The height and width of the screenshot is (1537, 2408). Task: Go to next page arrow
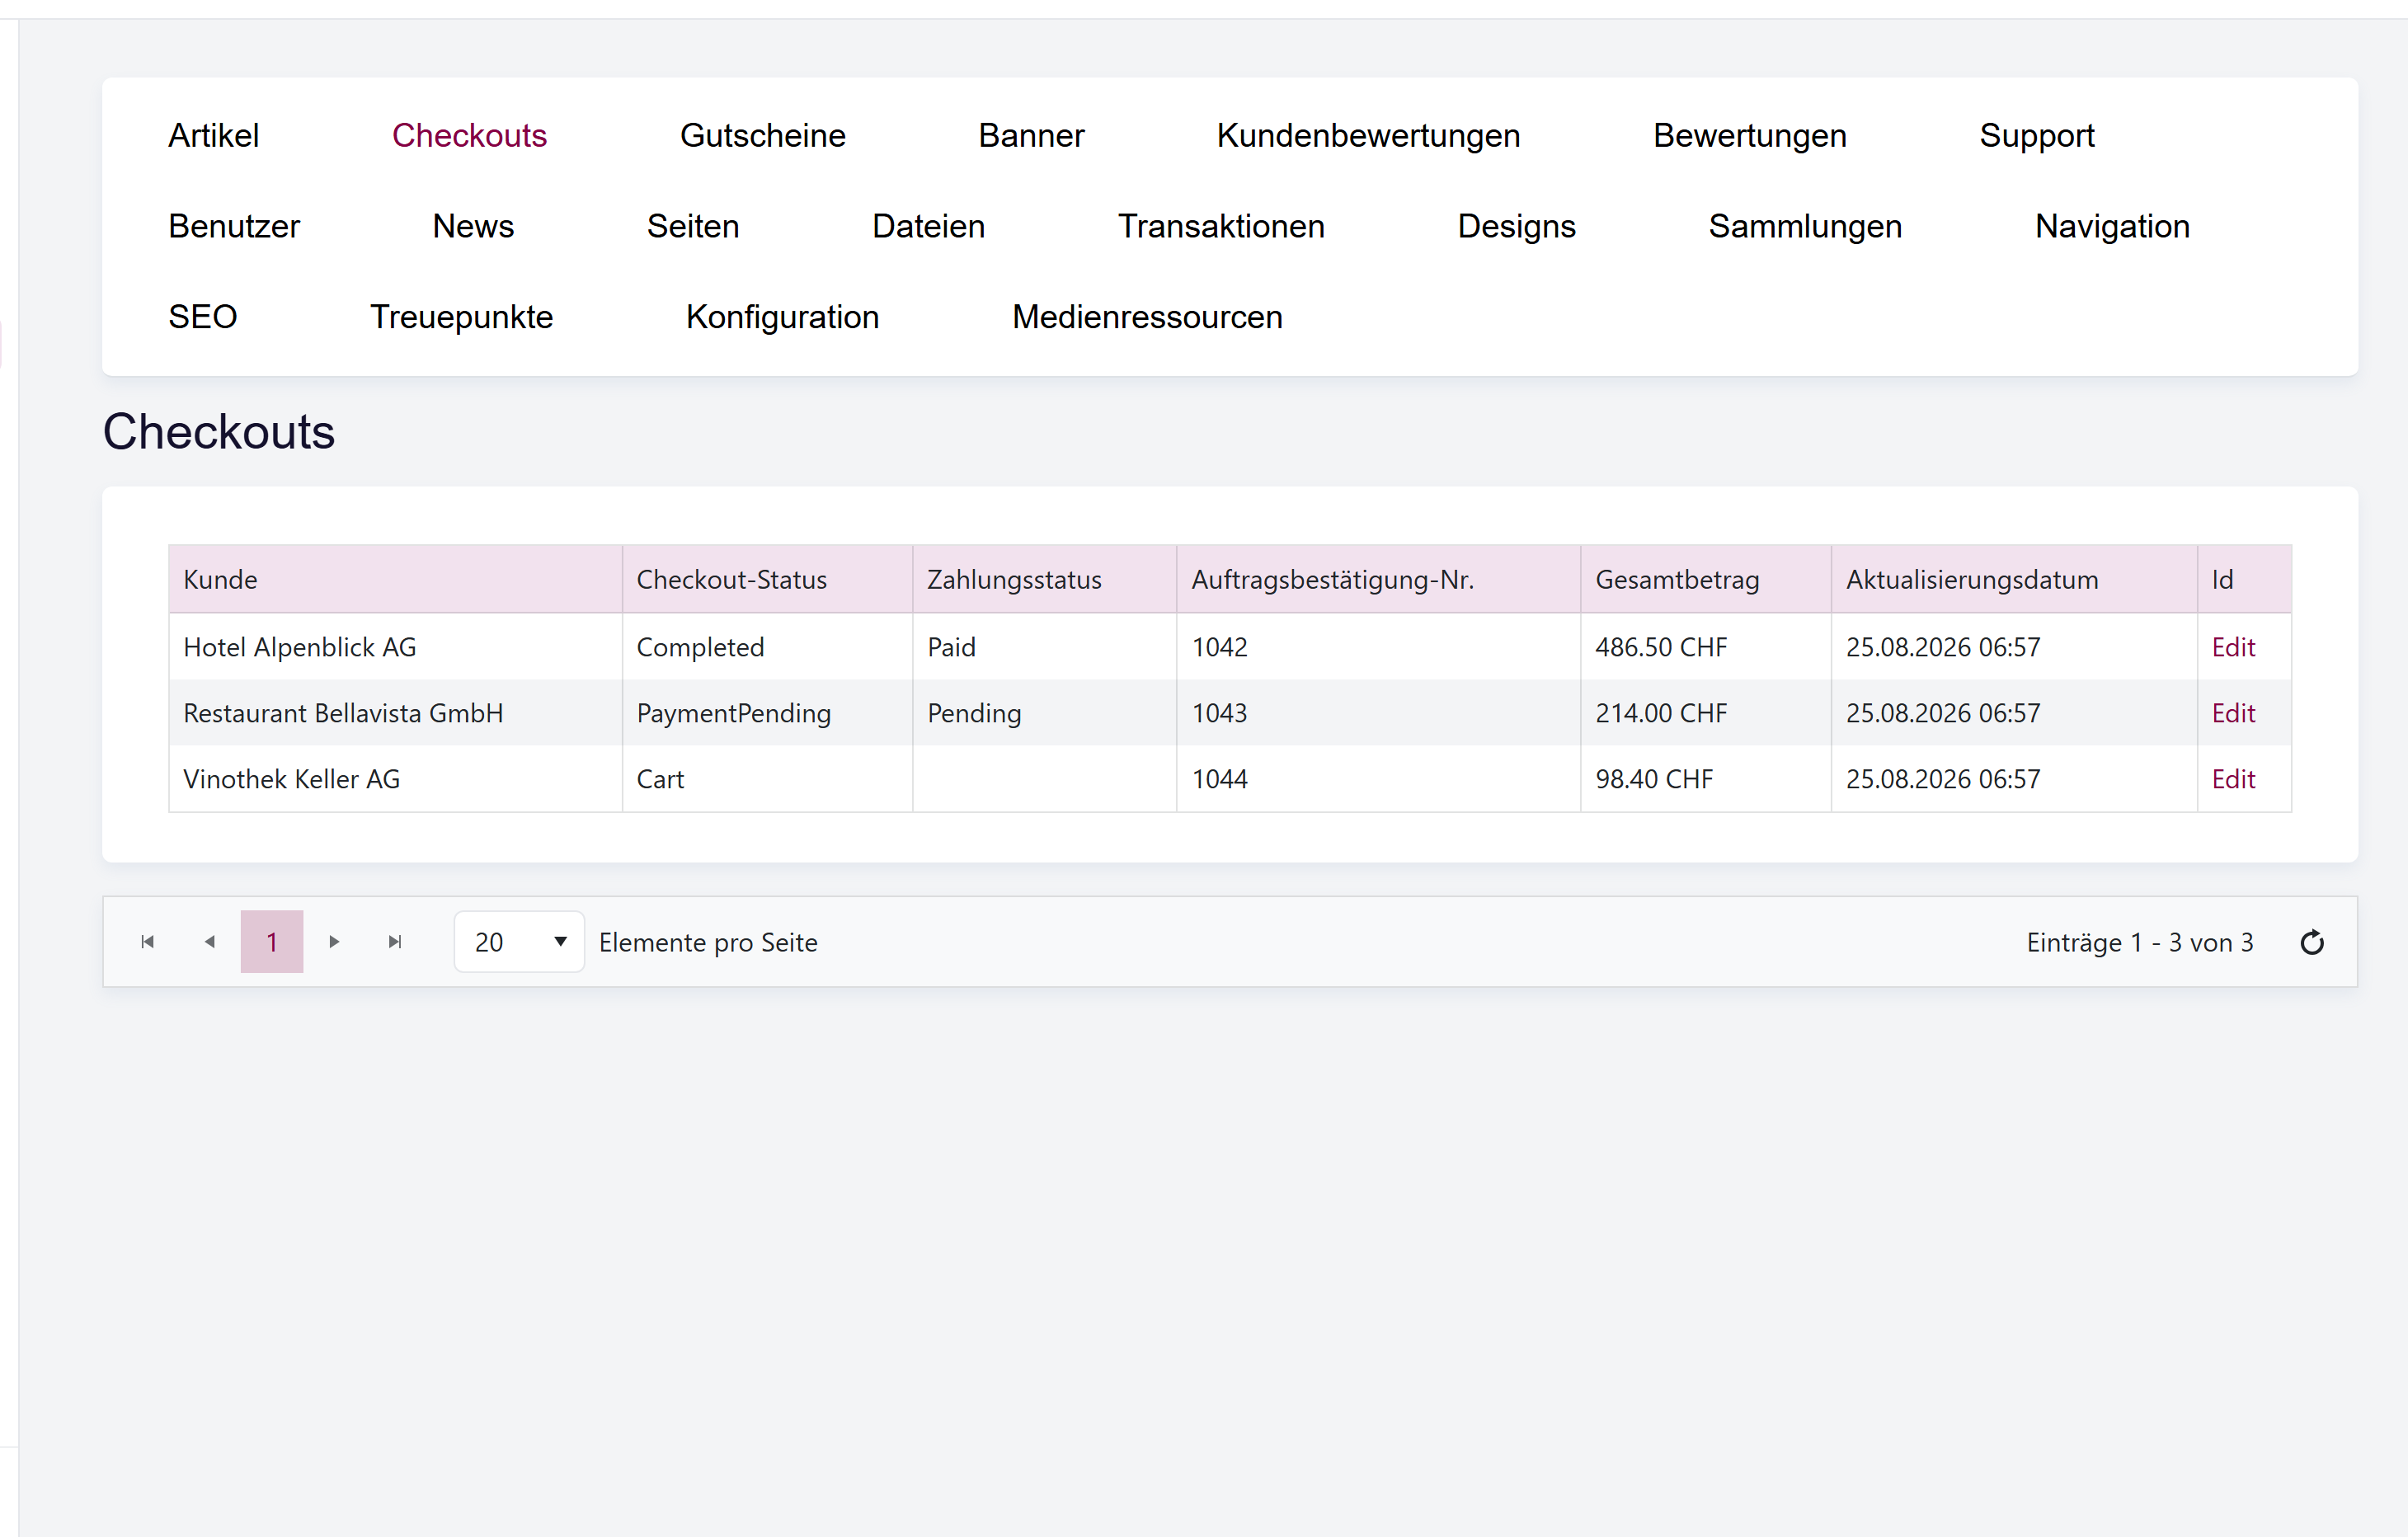click(334, 942)
